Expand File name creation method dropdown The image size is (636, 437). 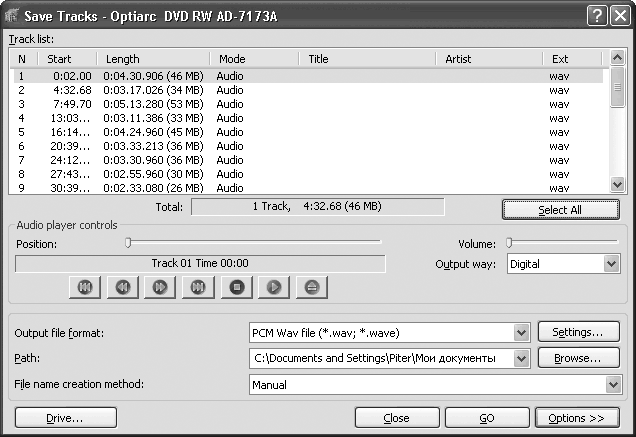click(x=611, y=384)
